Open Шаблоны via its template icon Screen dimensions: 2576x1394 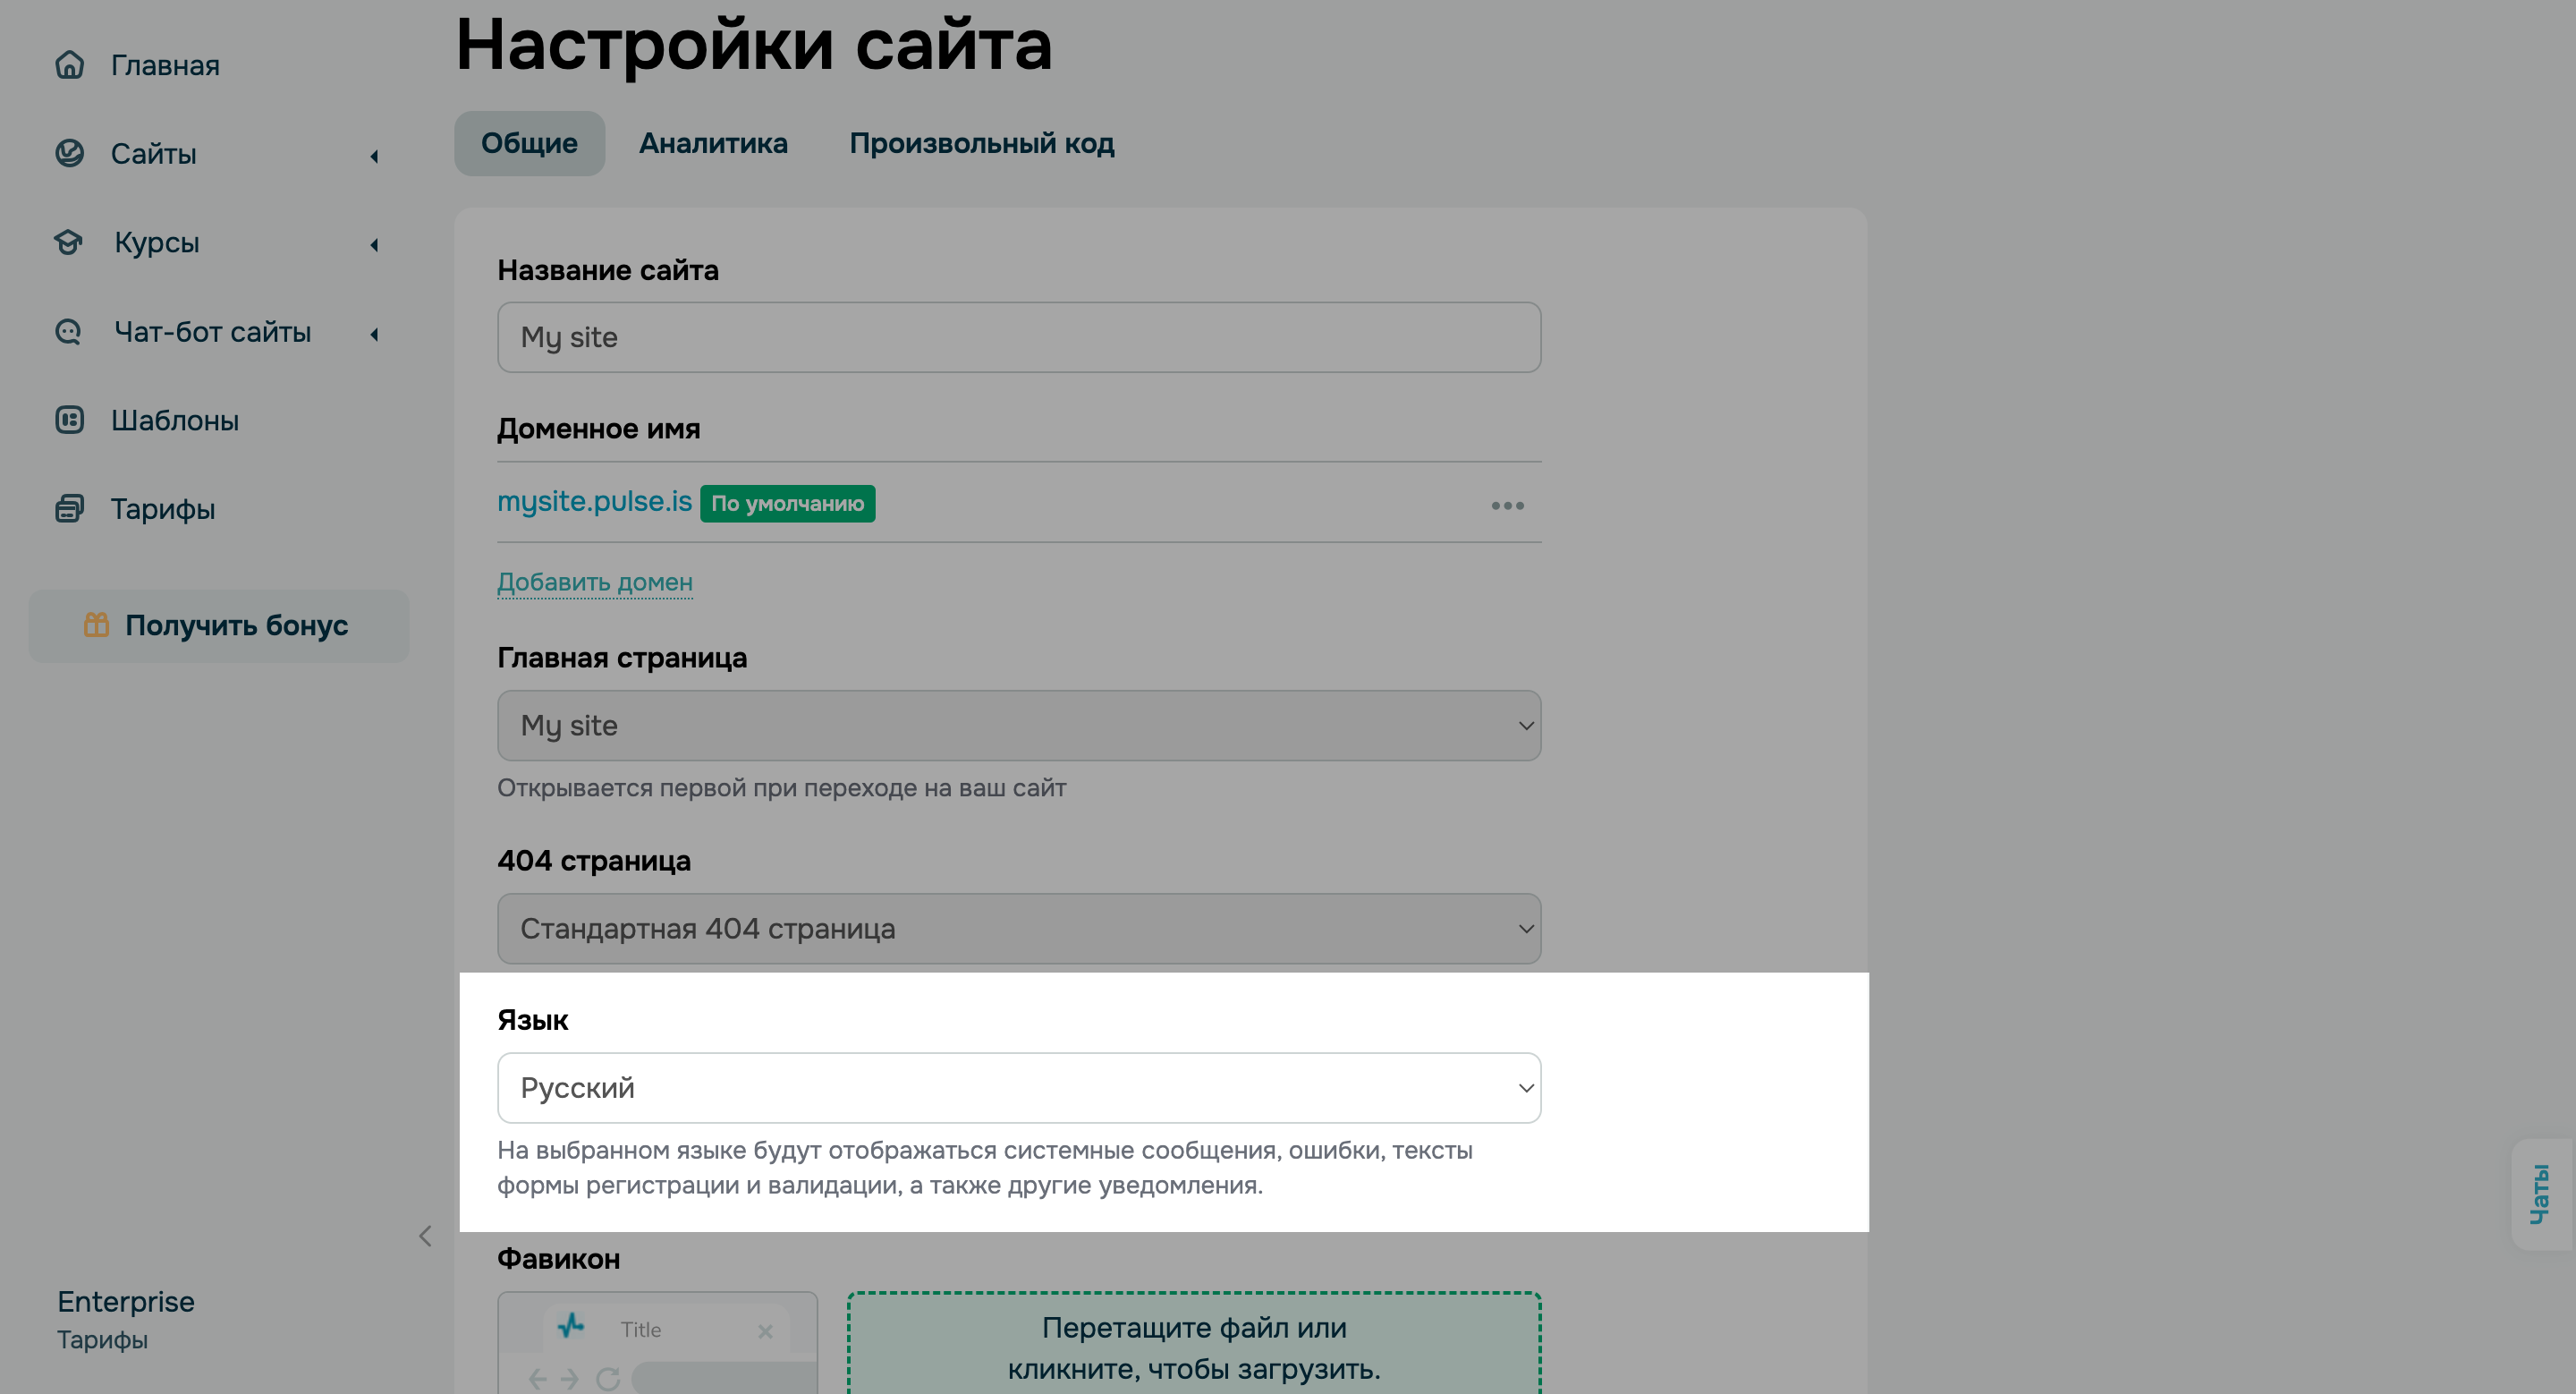click(69, 420)
